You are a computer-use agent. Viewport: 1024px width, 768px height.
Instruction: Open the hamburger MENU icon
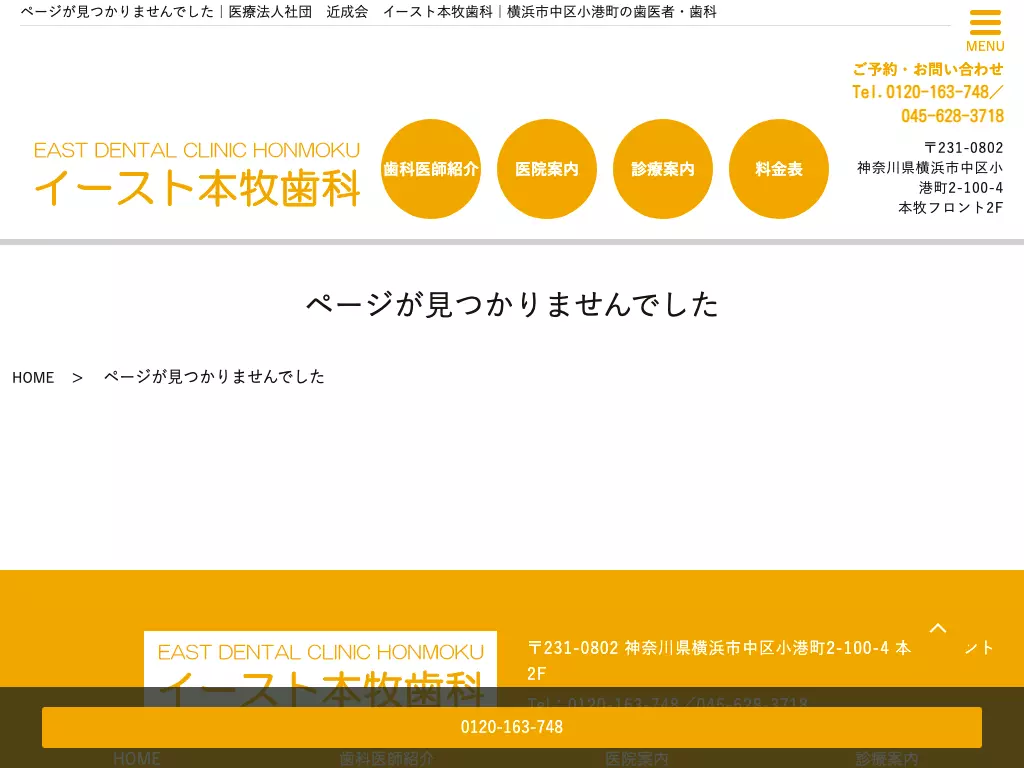pos(985,30)
